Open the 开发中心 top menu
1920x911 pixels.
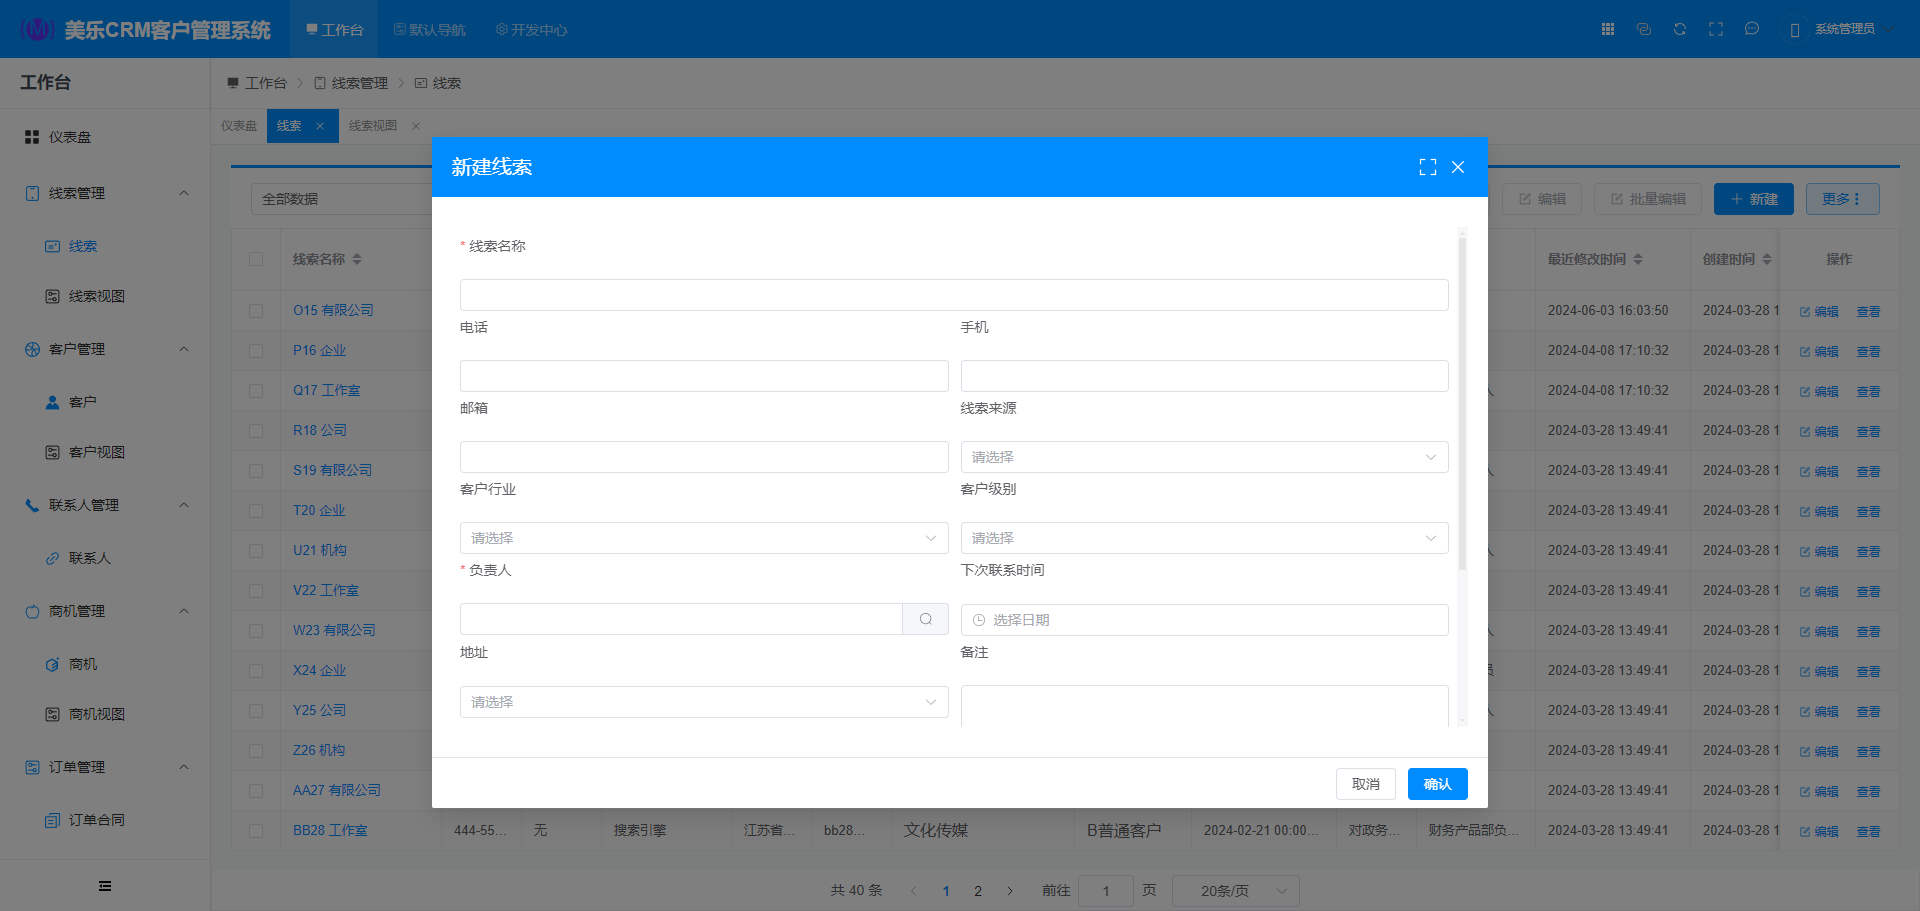tap(531, 30)
